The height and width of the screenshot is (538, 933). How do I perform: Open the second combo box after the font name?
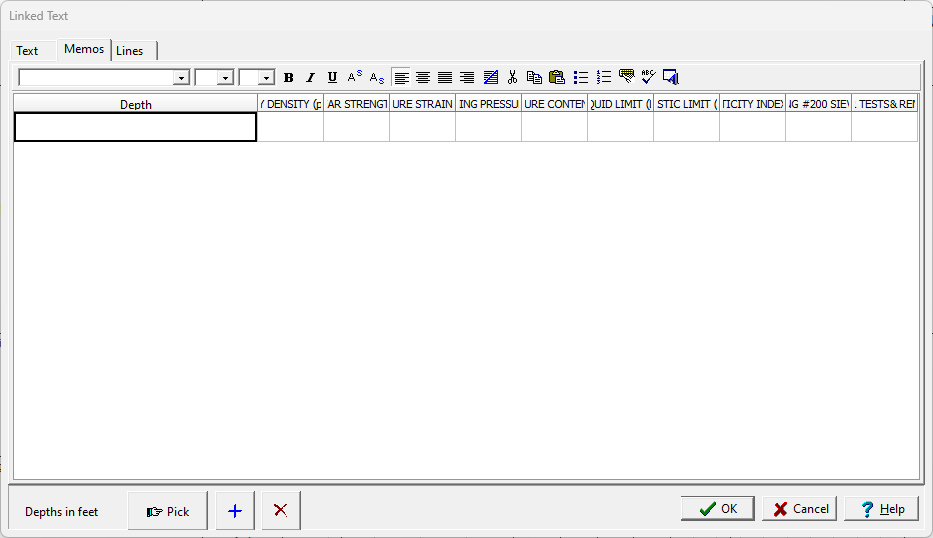225,78
